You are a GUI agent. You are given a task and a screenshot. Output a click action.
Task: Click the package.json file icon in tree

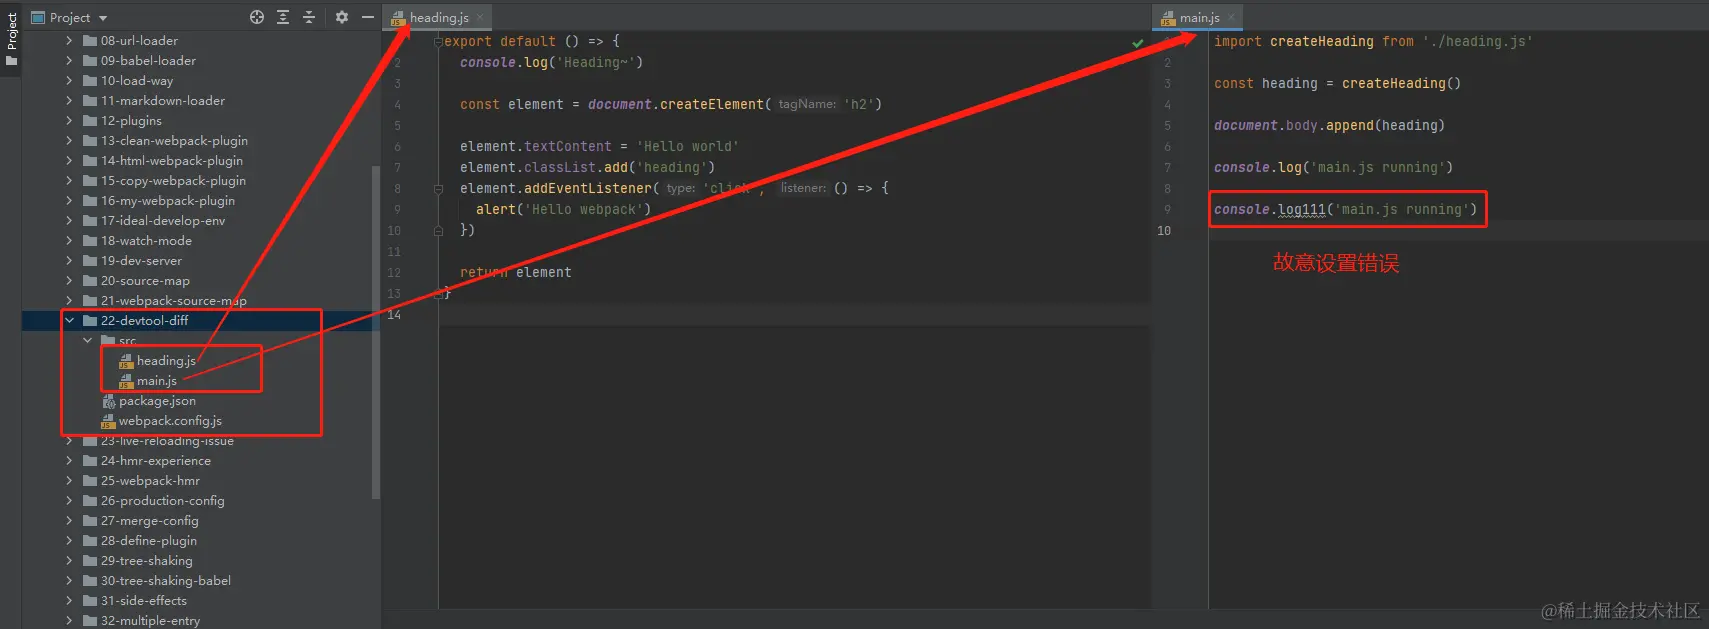click(108, 401)
